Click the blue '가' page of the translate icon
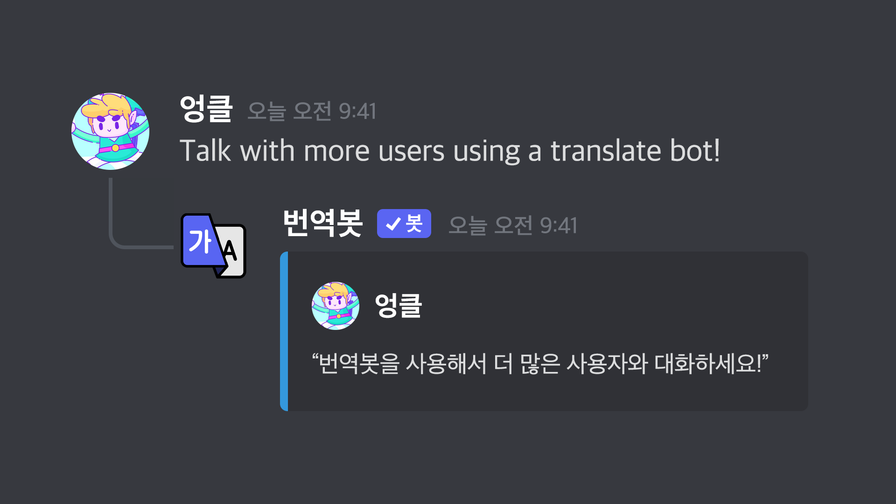Viewport: 896px width, 504px height. pos(202,241)
